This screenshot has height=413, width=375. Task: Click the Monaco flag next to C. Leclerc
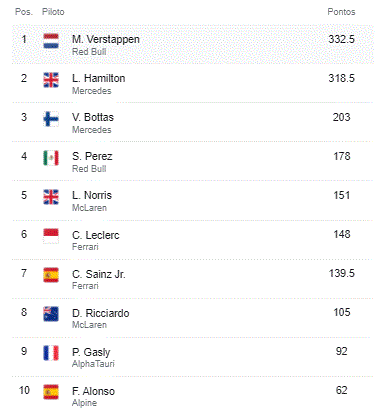[51, 236]
